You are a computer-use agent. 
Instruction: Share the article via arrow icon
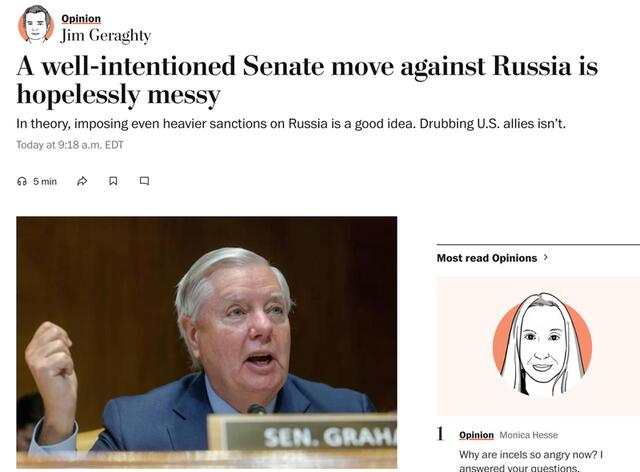pyautogui.click(x=82, y=181)
